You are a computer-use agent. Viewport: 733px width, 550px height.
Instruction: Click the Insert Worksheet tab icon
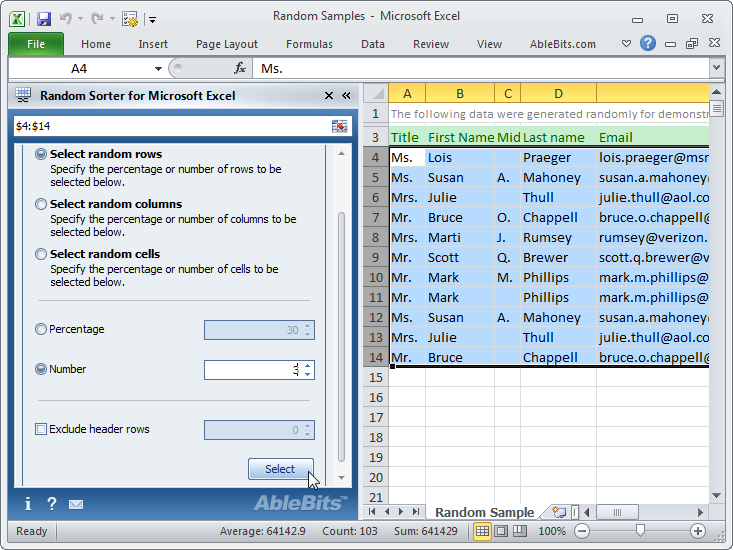[559, 512]
